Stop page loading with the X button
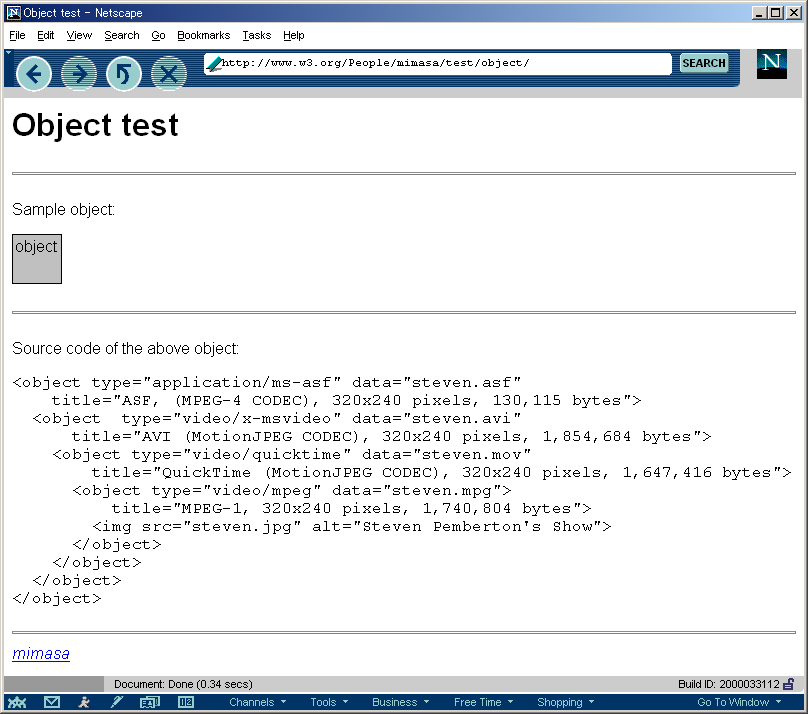The height and width of the screenshot is (714, 808). tap(169, 74)
